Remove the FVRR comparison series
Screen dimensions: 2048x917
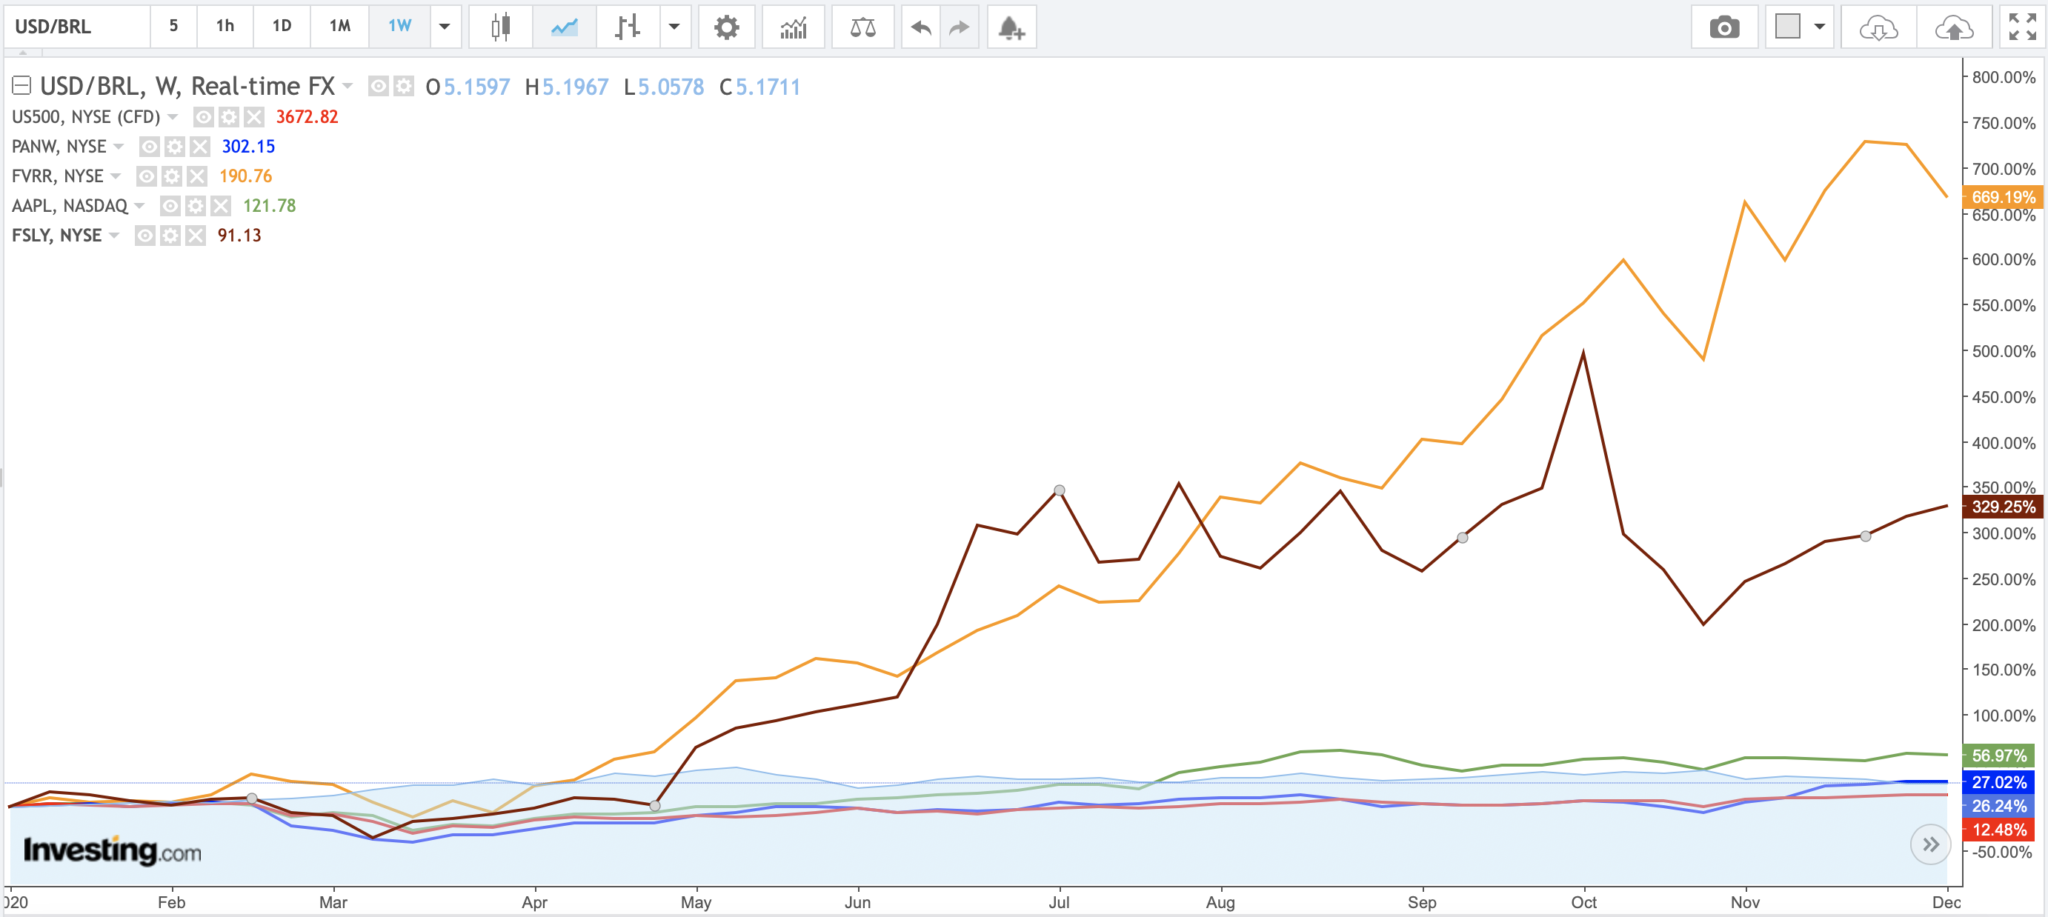pos(197,177)
